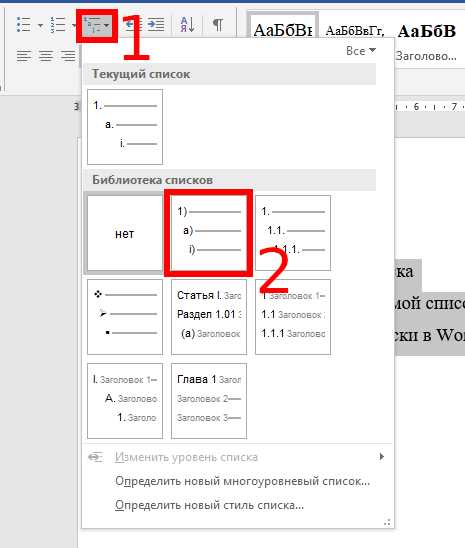Choose the 'Статья I. Раздел 1.01' list style

tap(209, 317)
